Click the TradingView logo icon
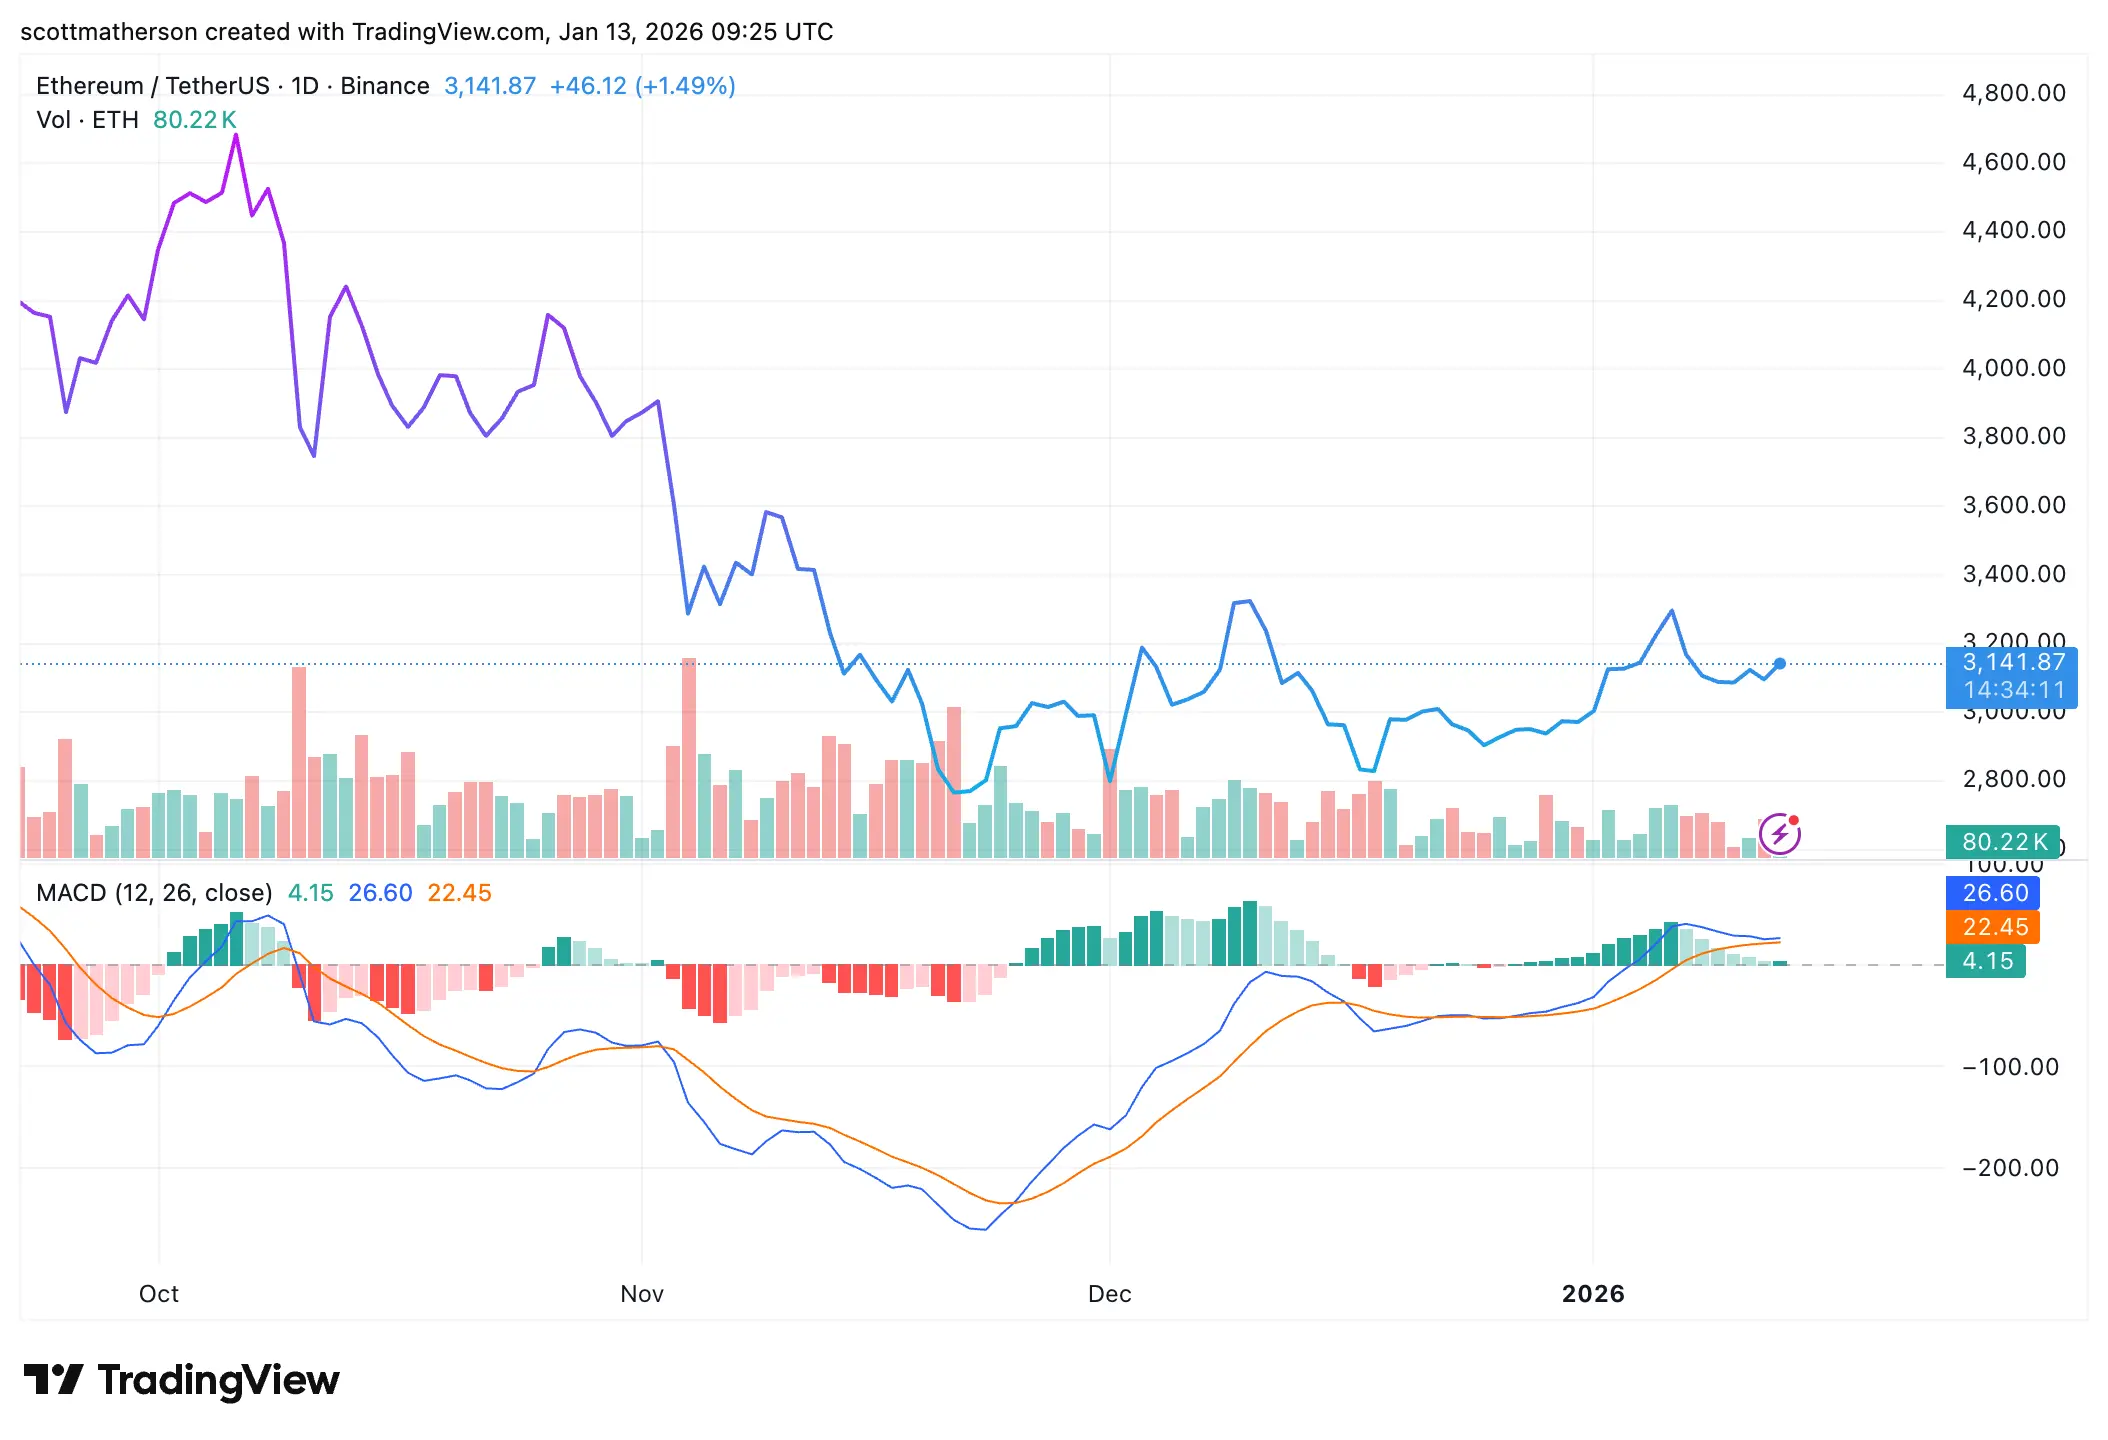The height and width of the screenshot is (1440, 2108). 53,1380
